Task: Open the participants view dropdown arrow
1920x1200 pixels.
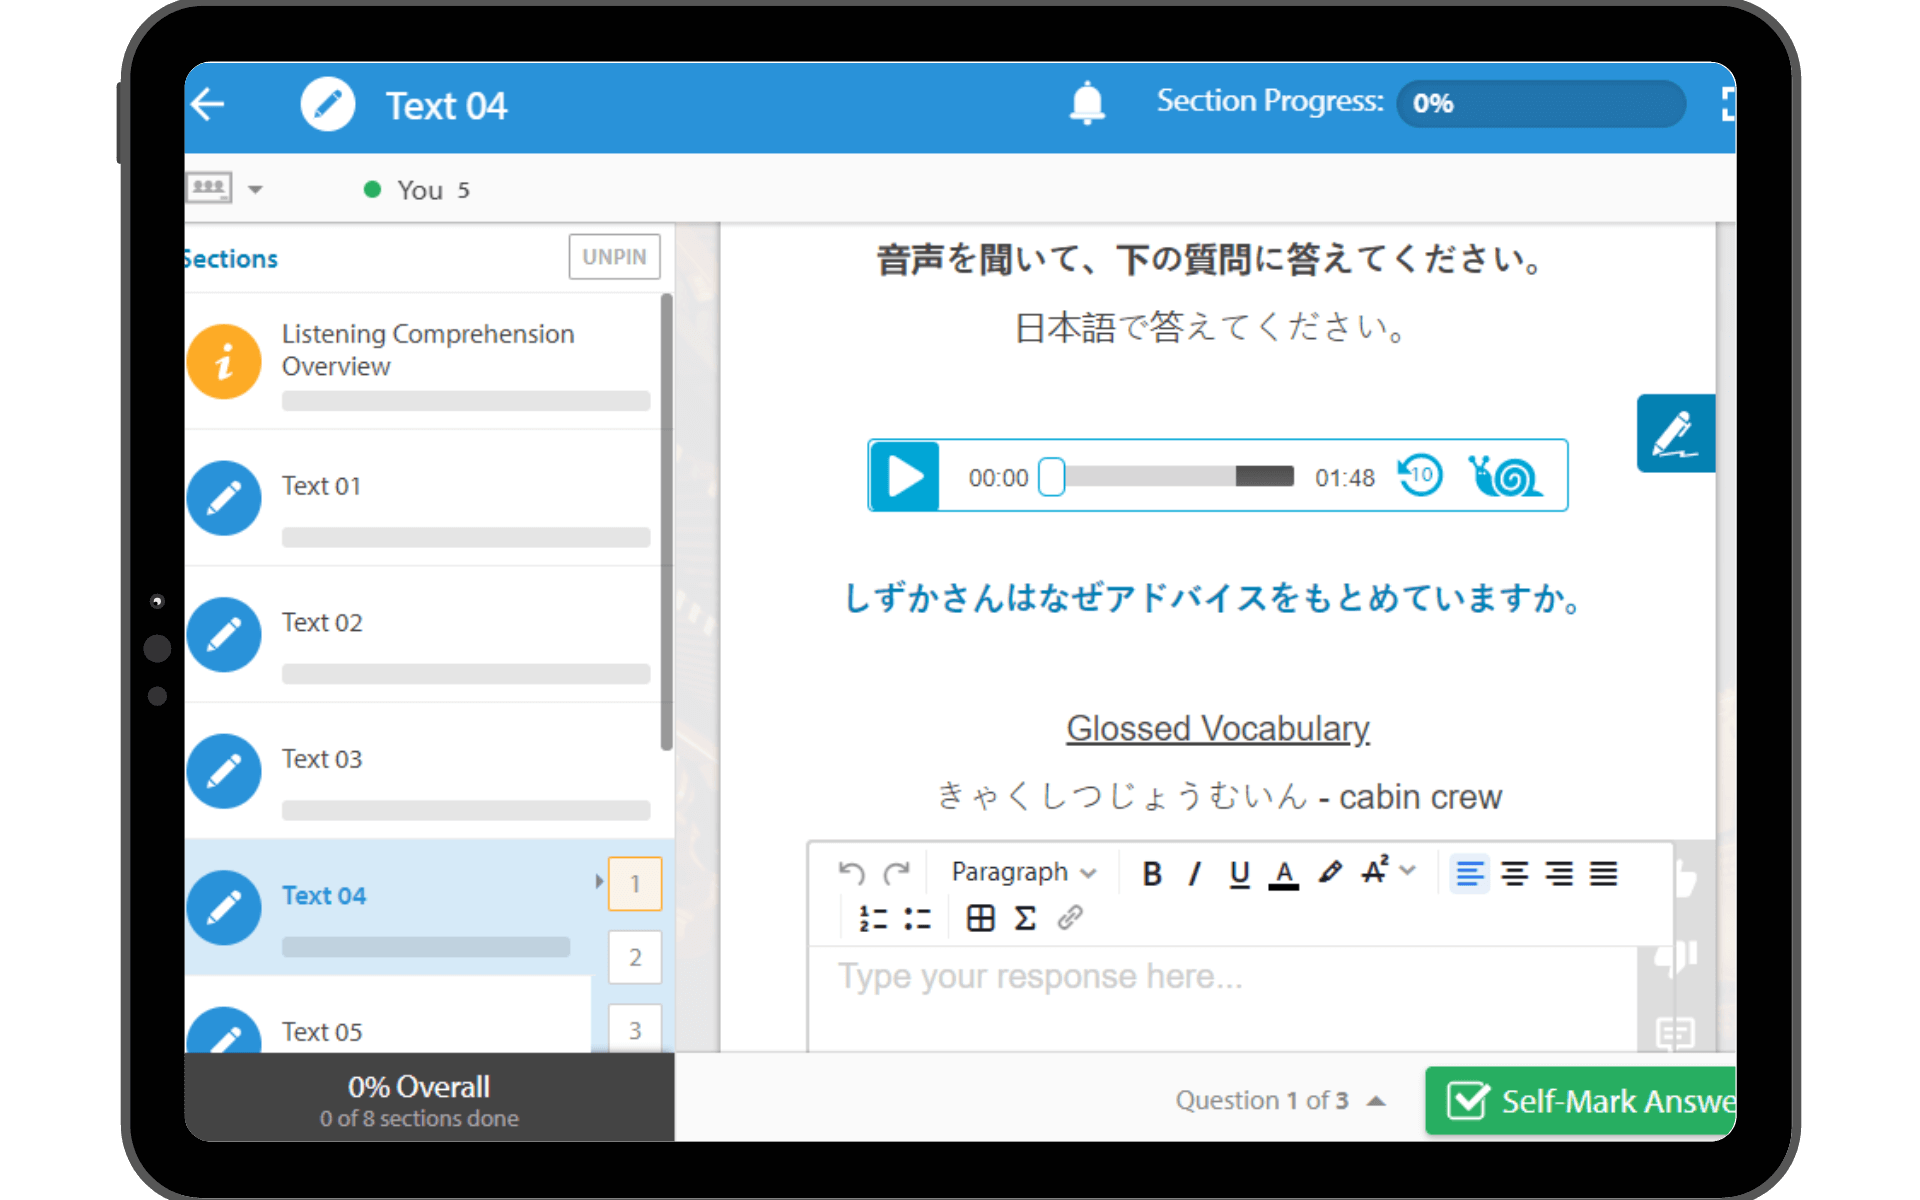Action: (255, 190)
